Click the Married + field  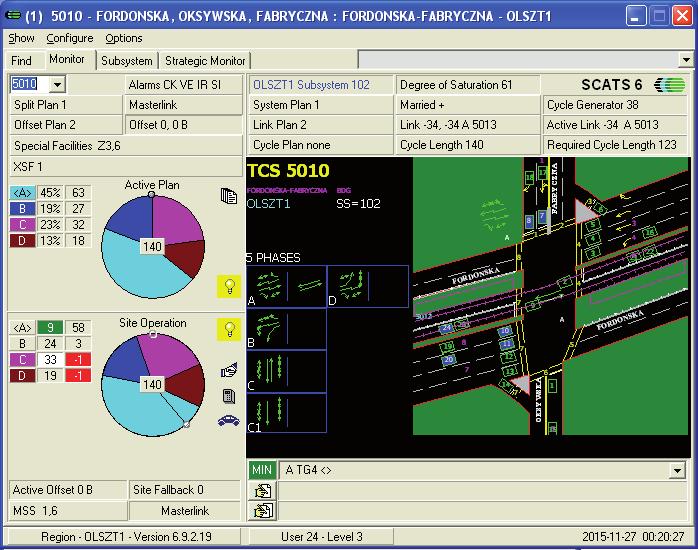coord(467,105)
